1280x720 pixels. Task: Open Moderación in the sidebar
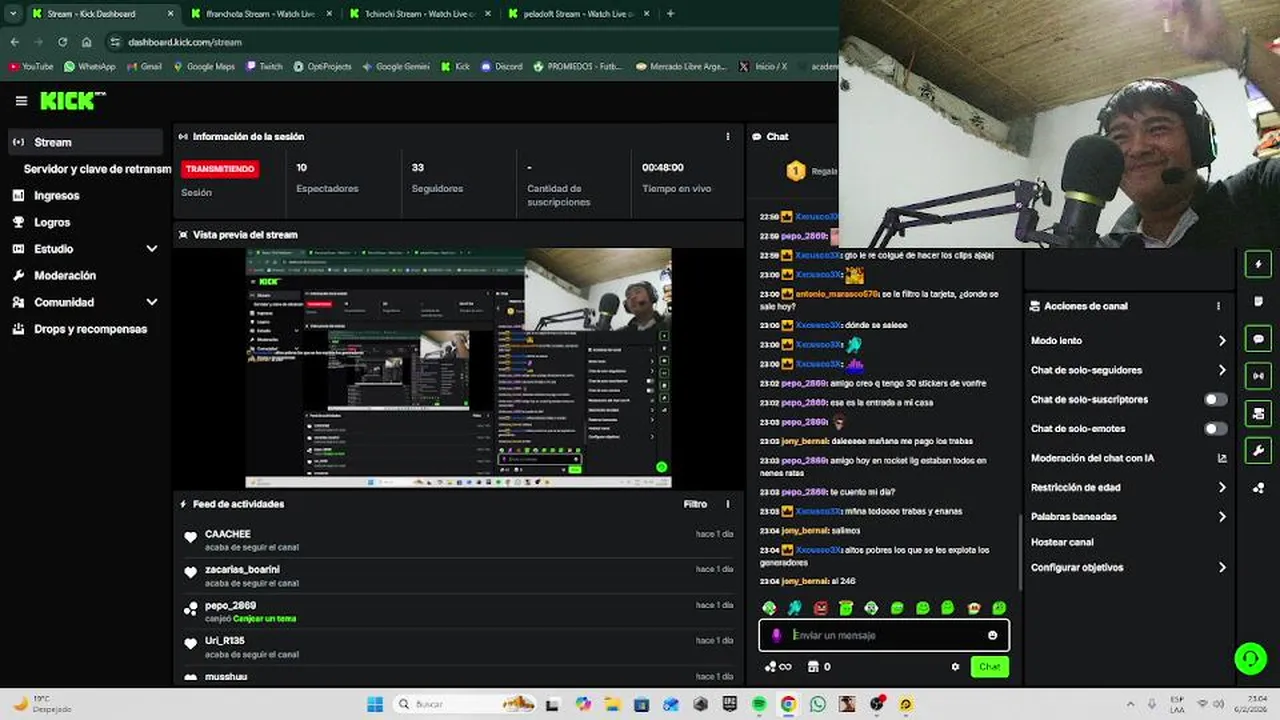point(85,275)
